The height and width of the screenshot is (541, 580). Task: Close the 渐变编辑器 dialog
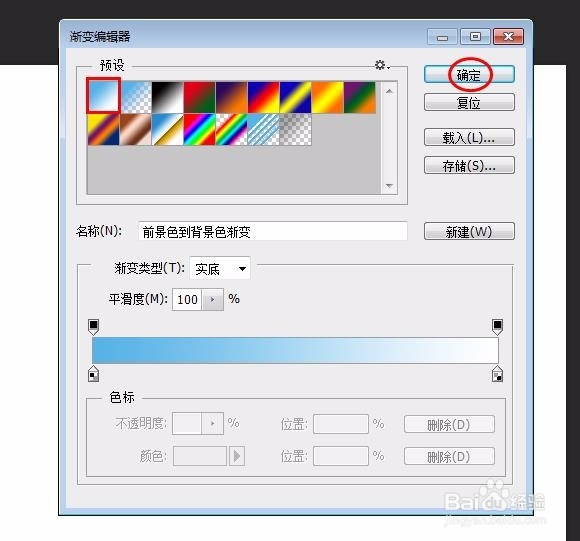509,37
